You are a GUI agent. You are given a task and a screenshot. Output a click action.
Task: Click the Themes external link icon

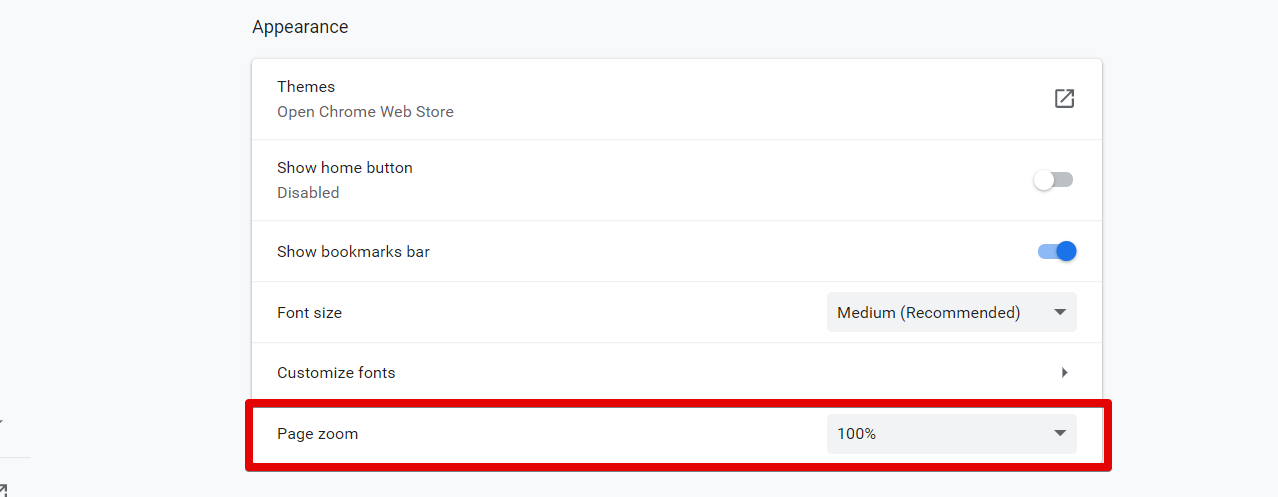[x=1064, y=98]
